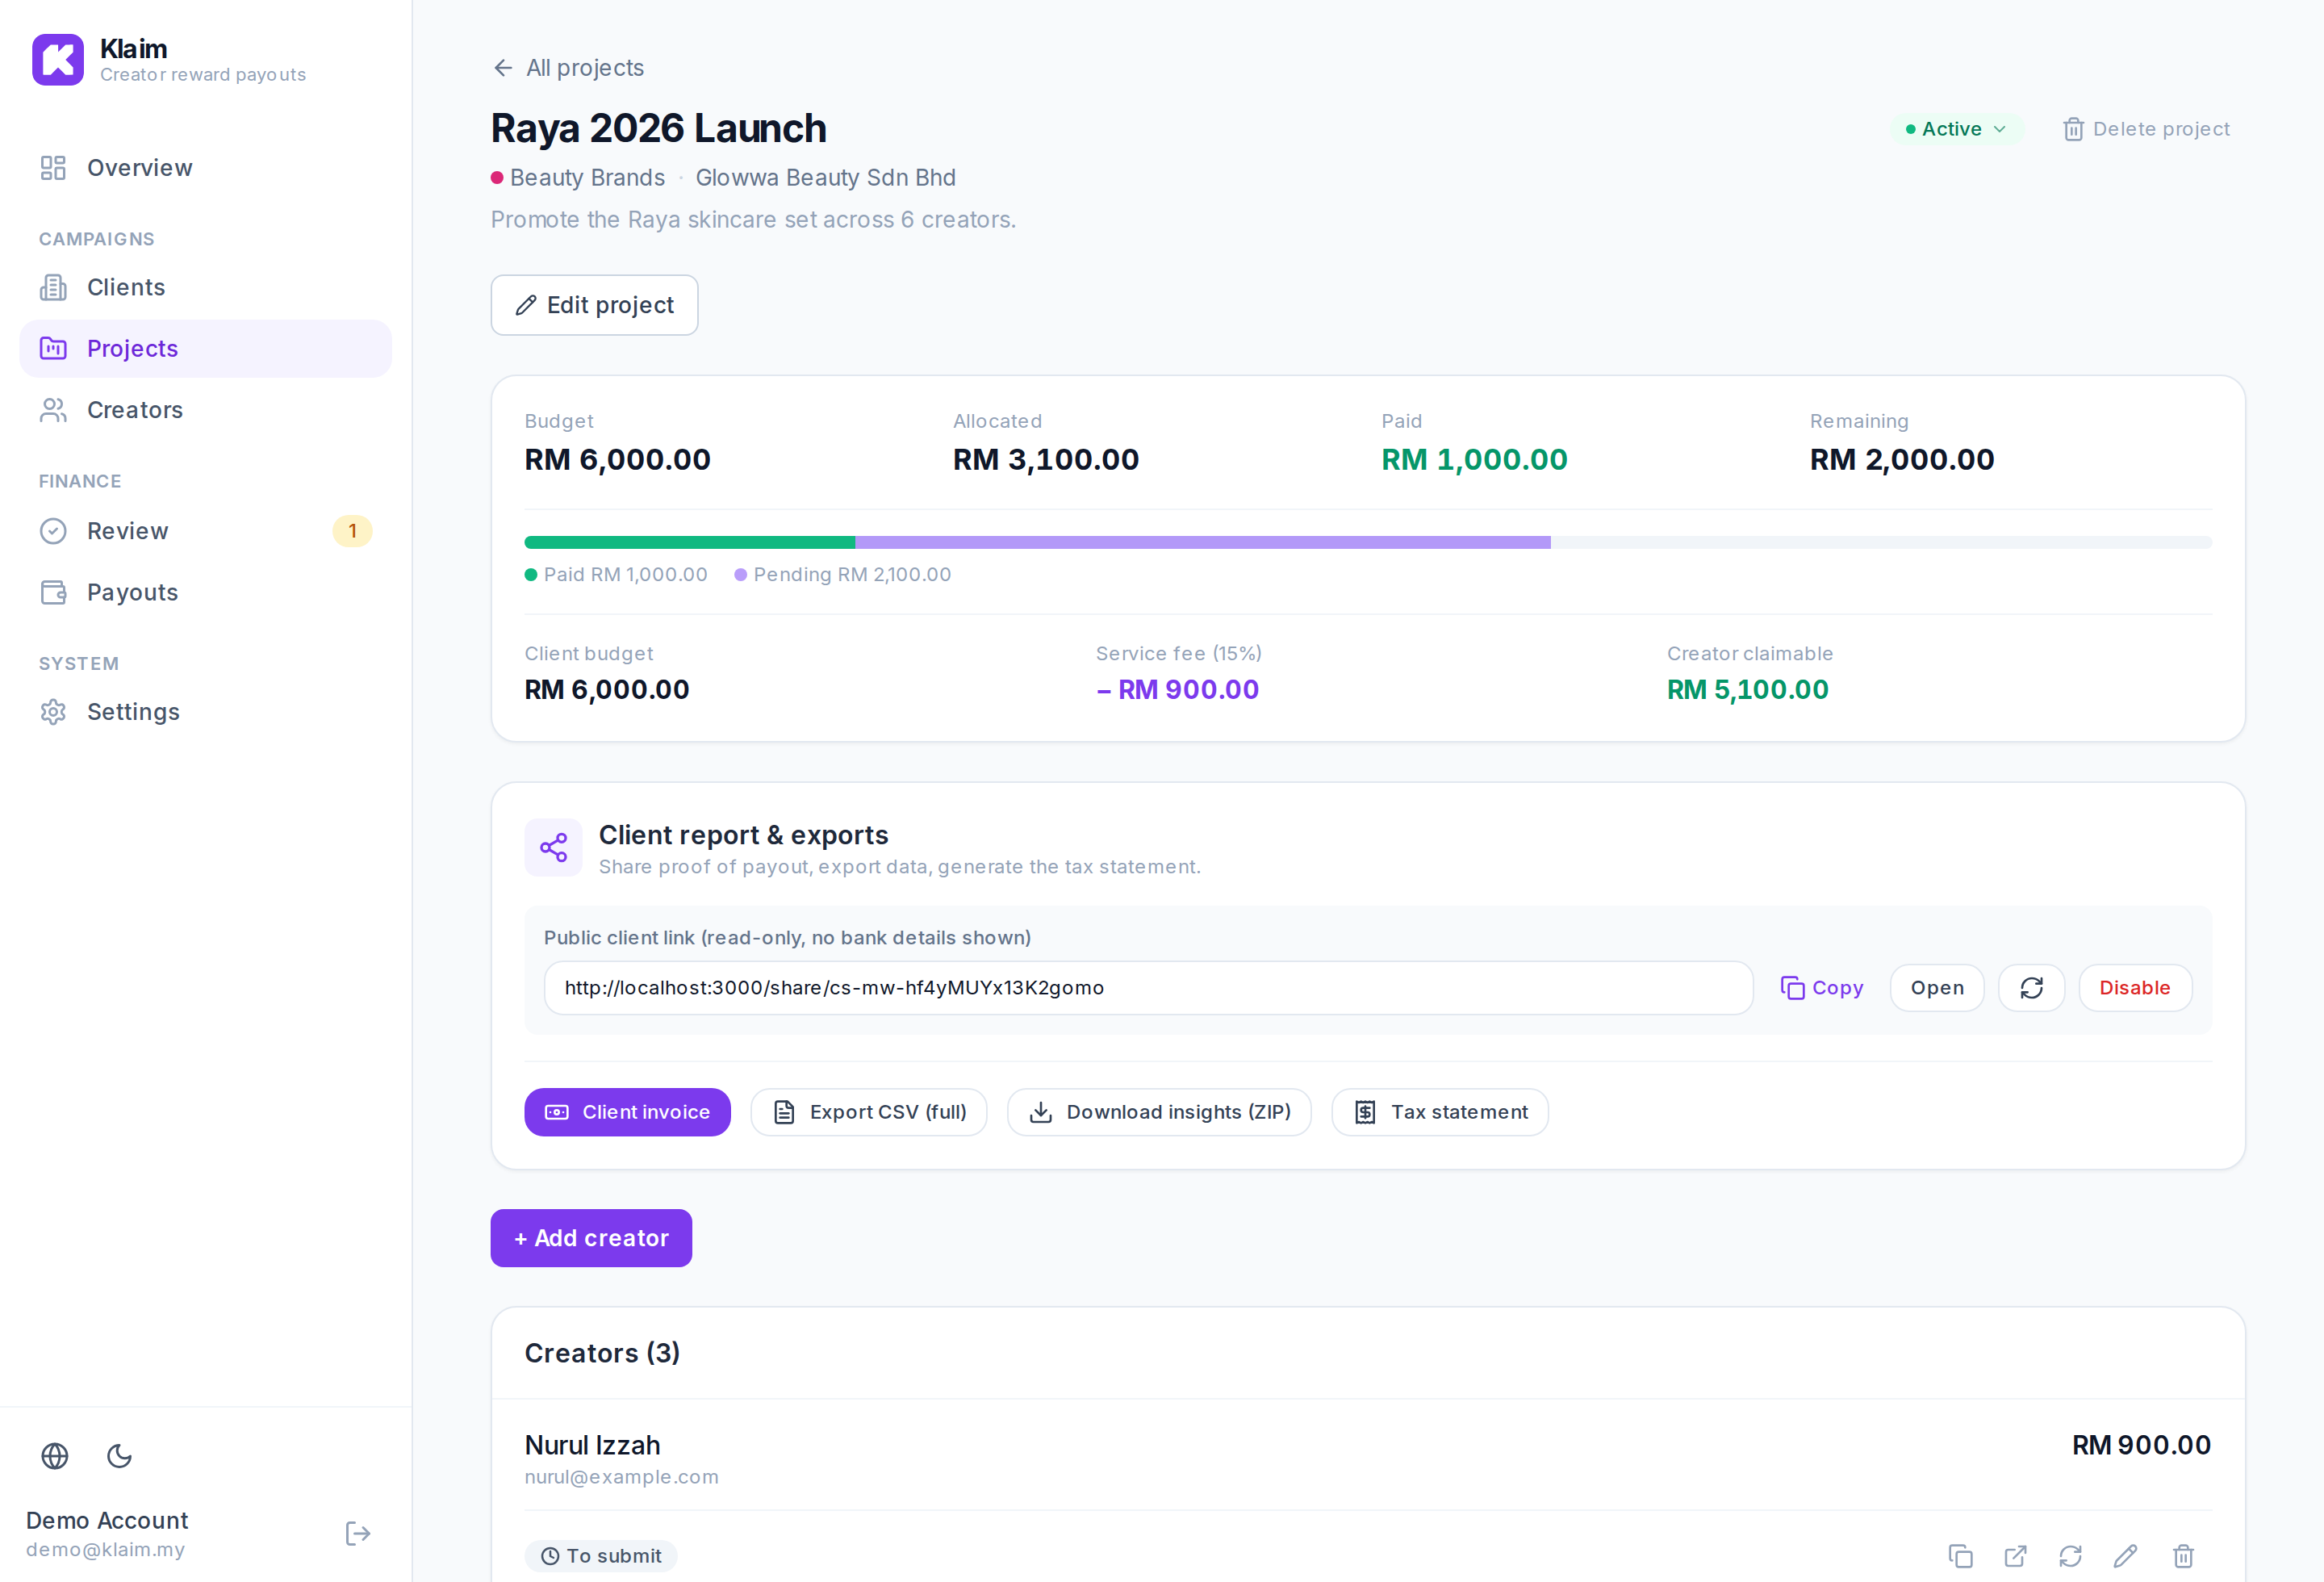
Task: Open the Tax statement
Action: 1440,1112
